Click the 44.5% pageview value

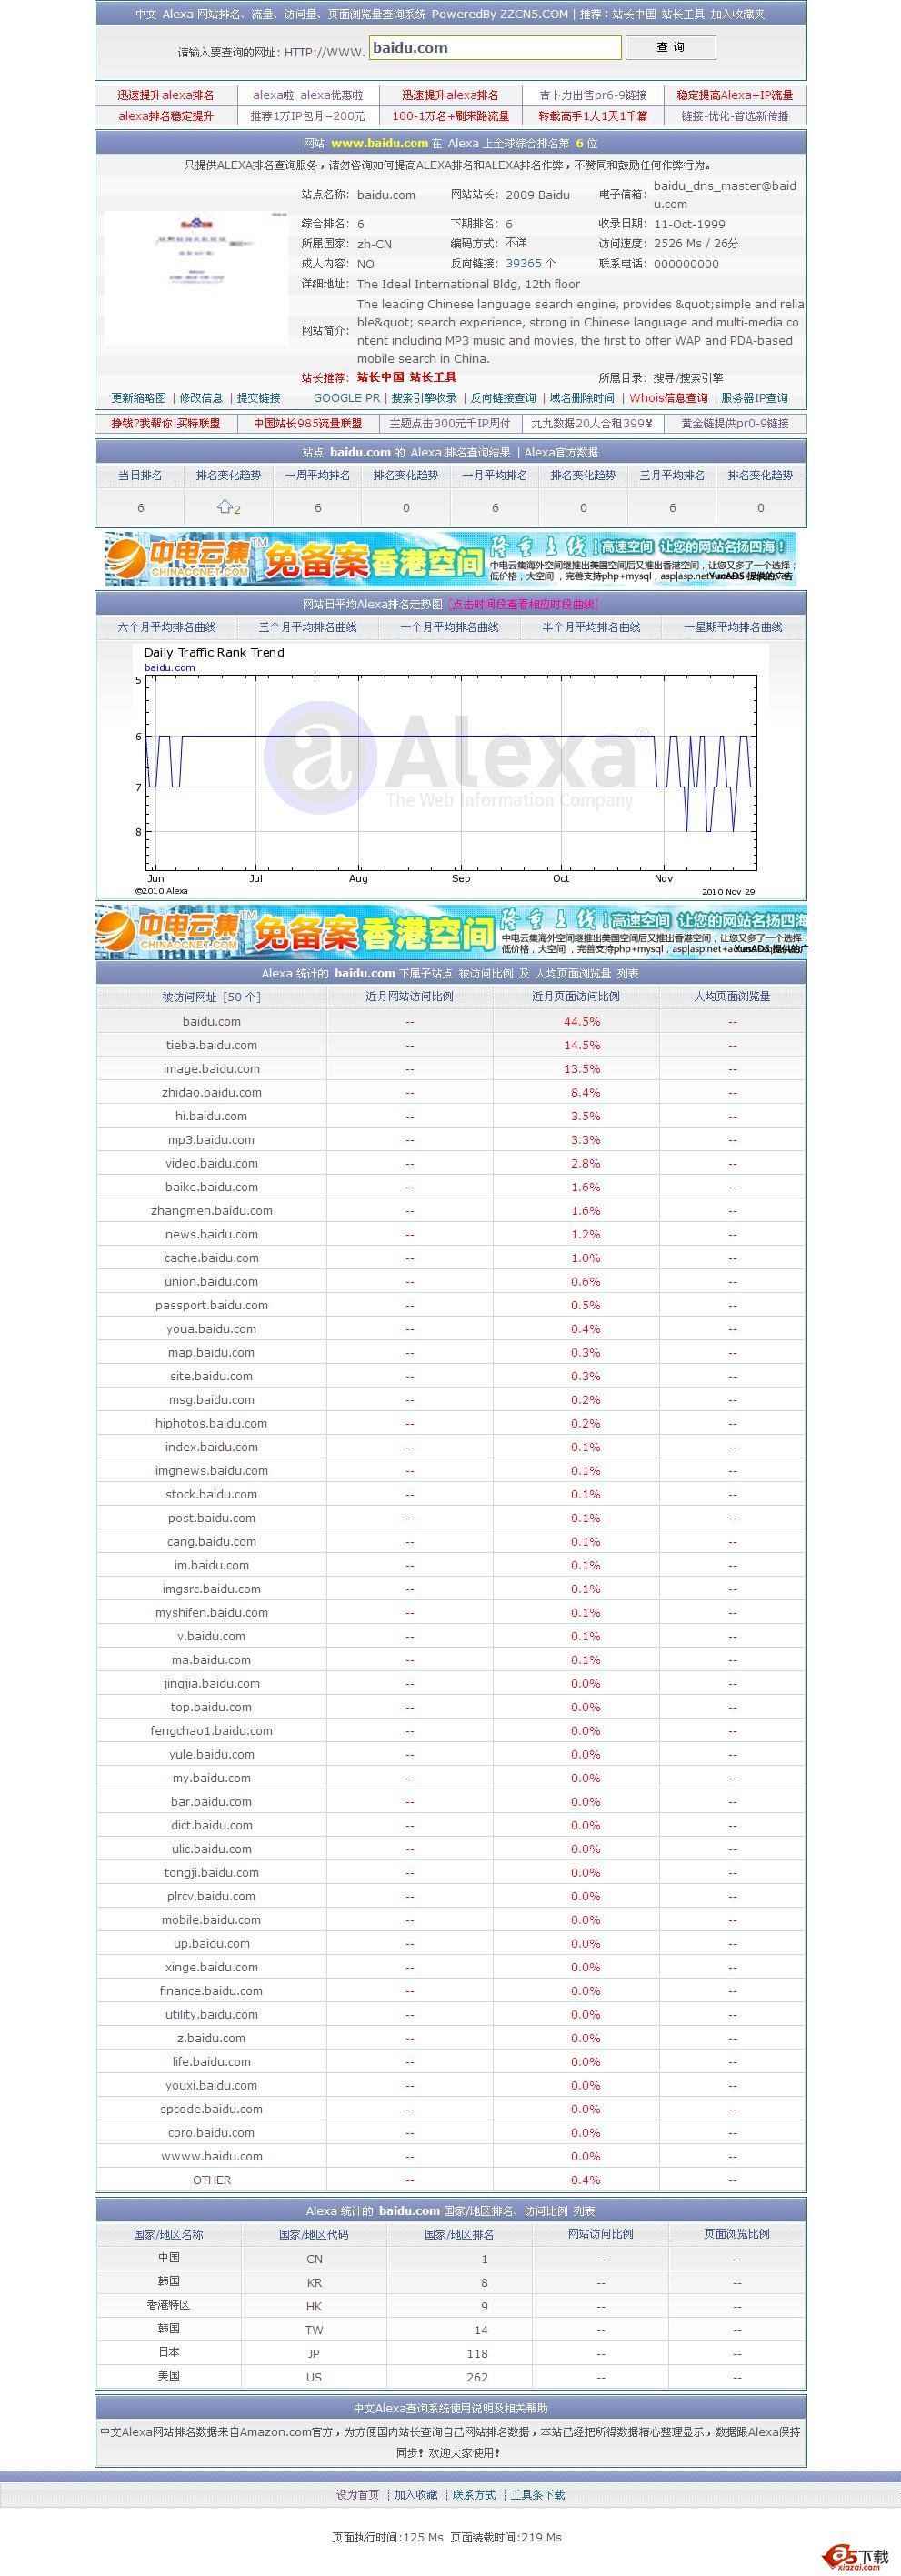[x=582, y=1022]
